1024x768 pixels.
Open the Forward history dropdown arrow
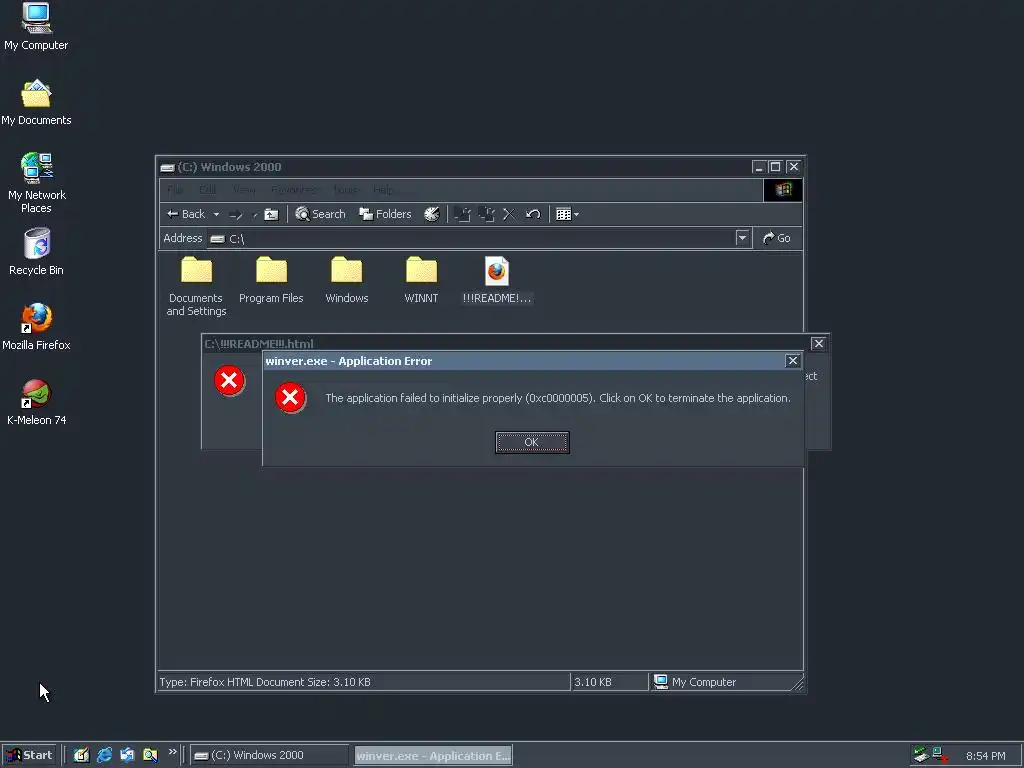(254, 214)
